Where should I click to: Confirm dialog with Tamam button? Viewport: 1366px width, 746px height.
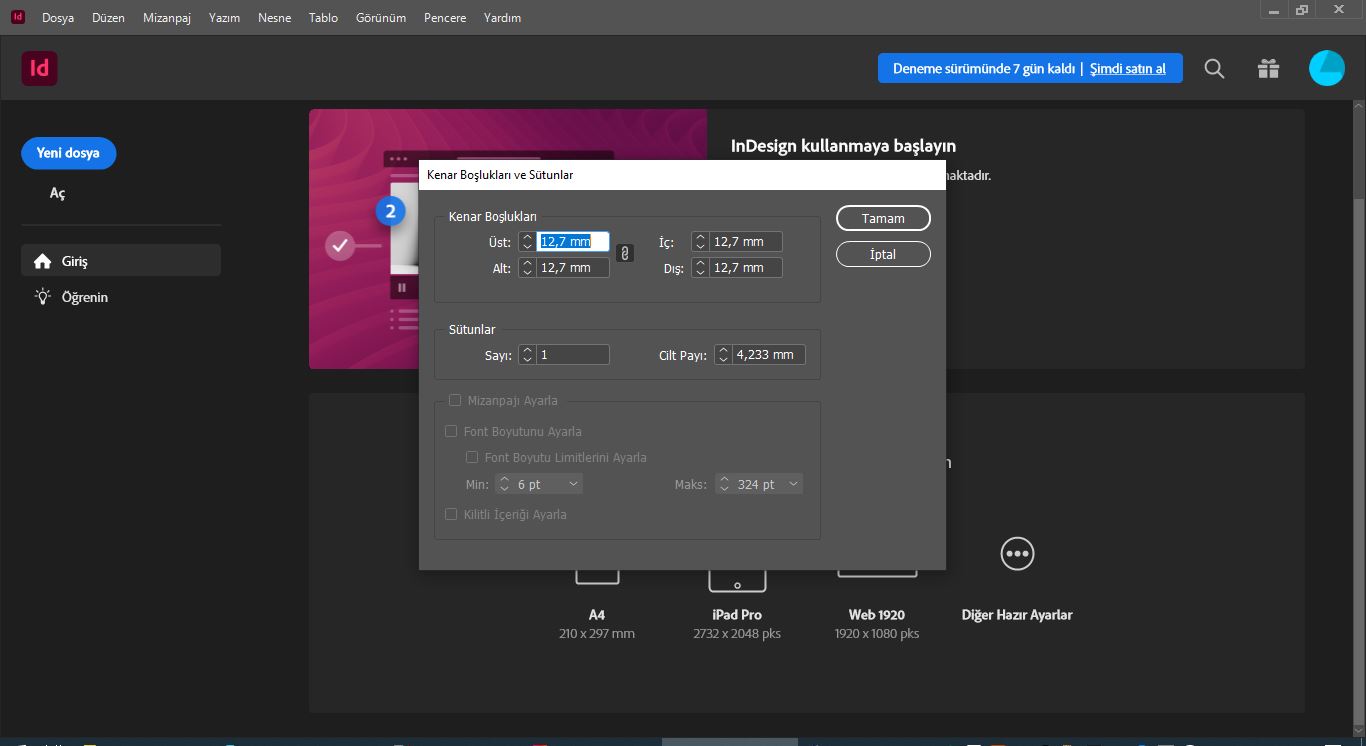click(883, 218)
